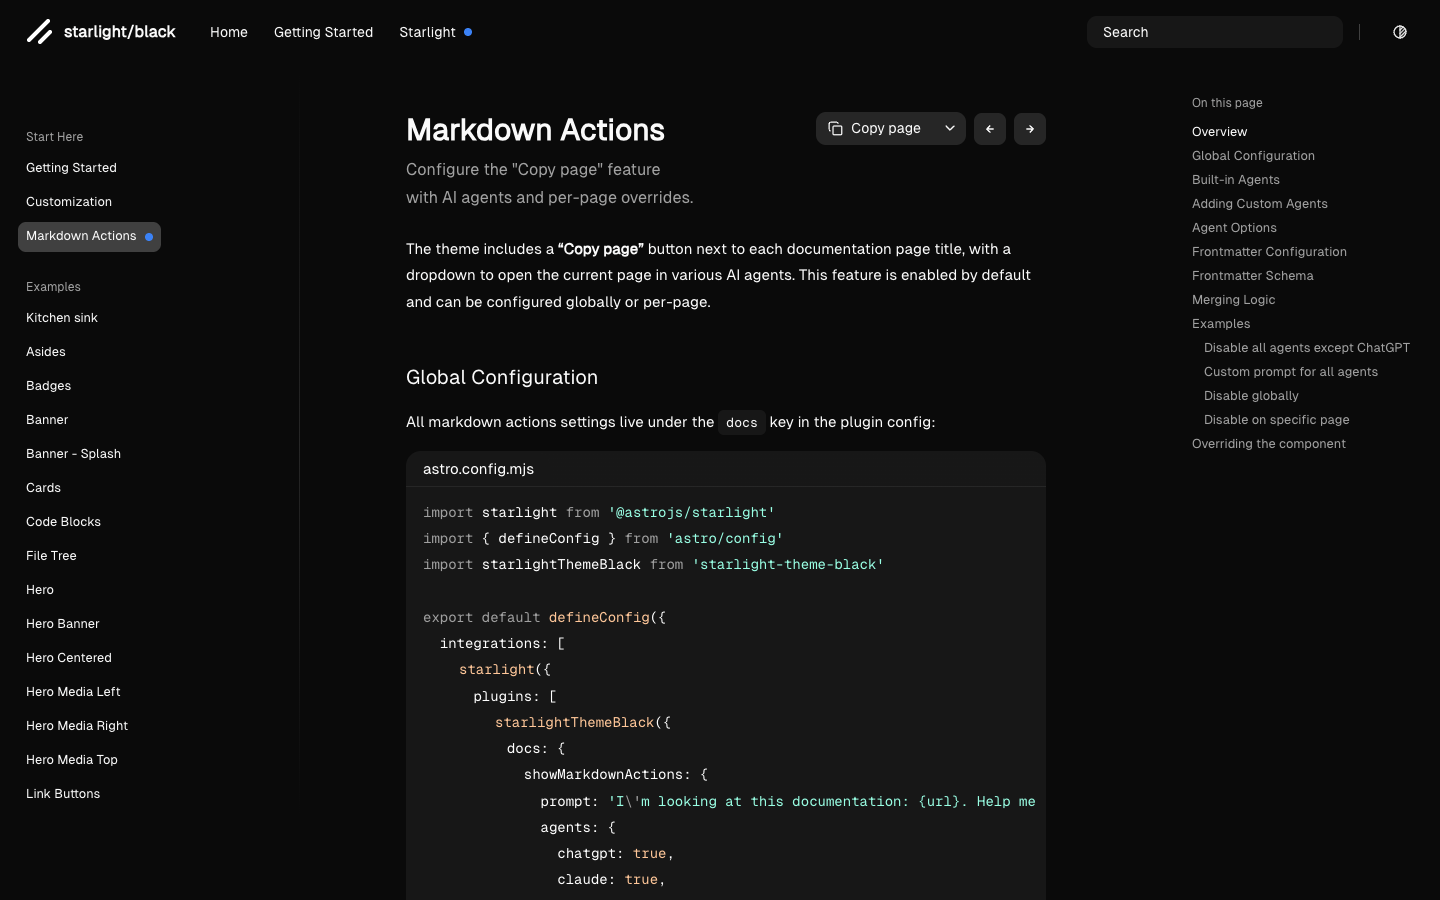Jump to Merging Logic section

click(x=1233, y=300)
